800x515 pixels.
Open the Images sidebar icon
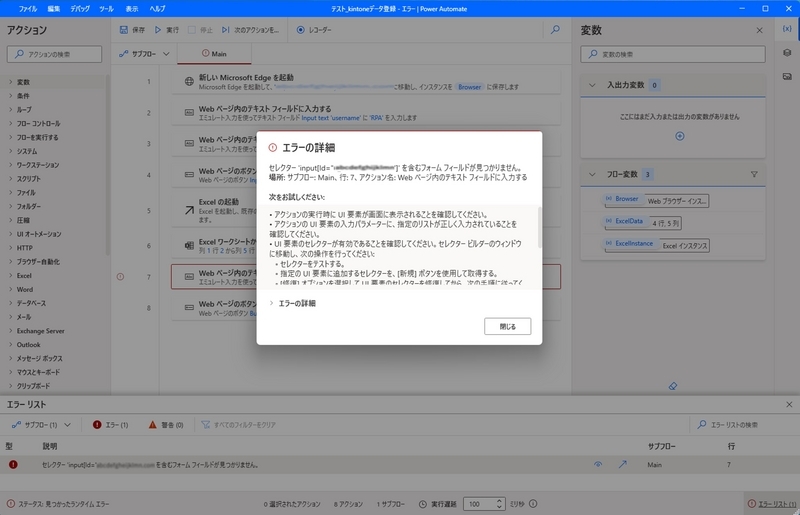(x=787, y=77)
